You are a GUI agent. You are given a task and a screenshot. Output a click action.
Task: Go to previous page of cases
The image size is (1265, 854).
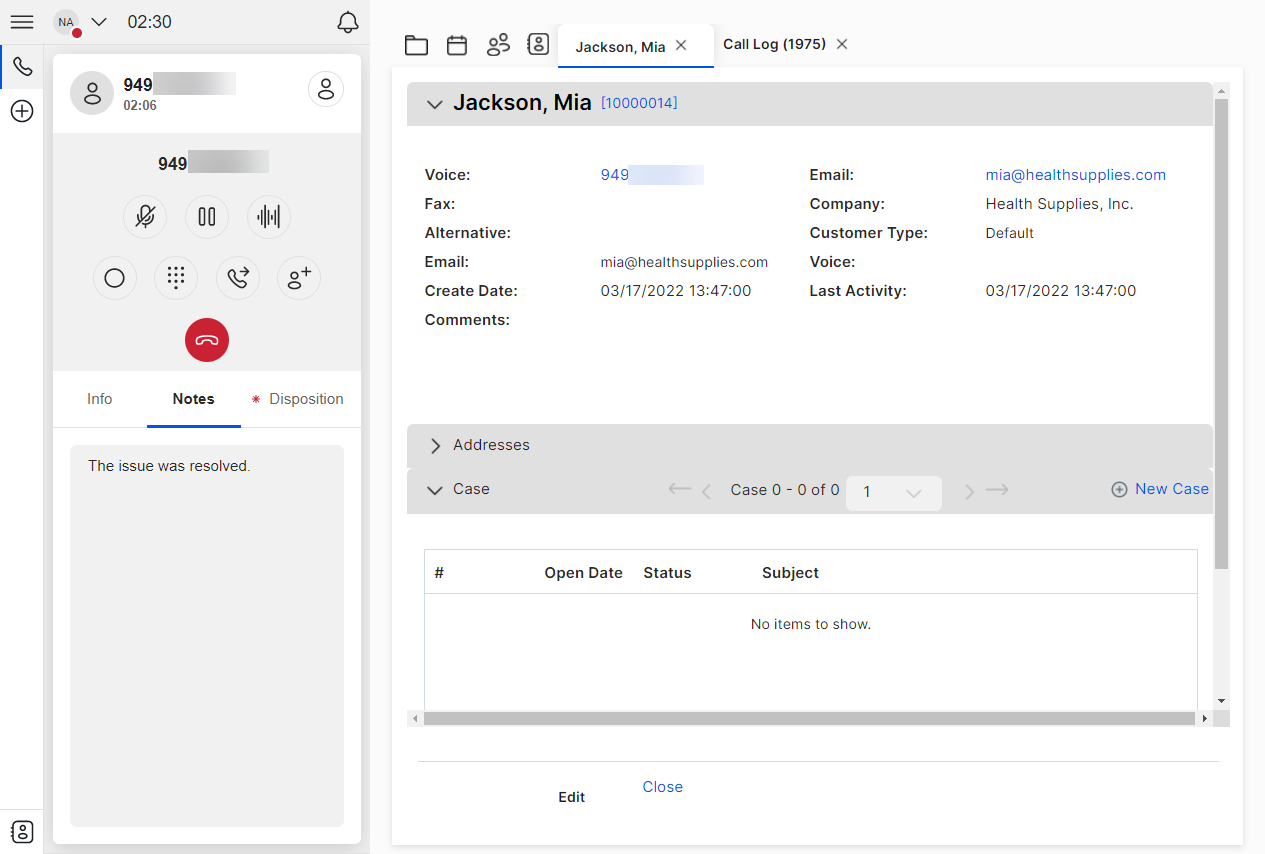(x=707, y=491)
